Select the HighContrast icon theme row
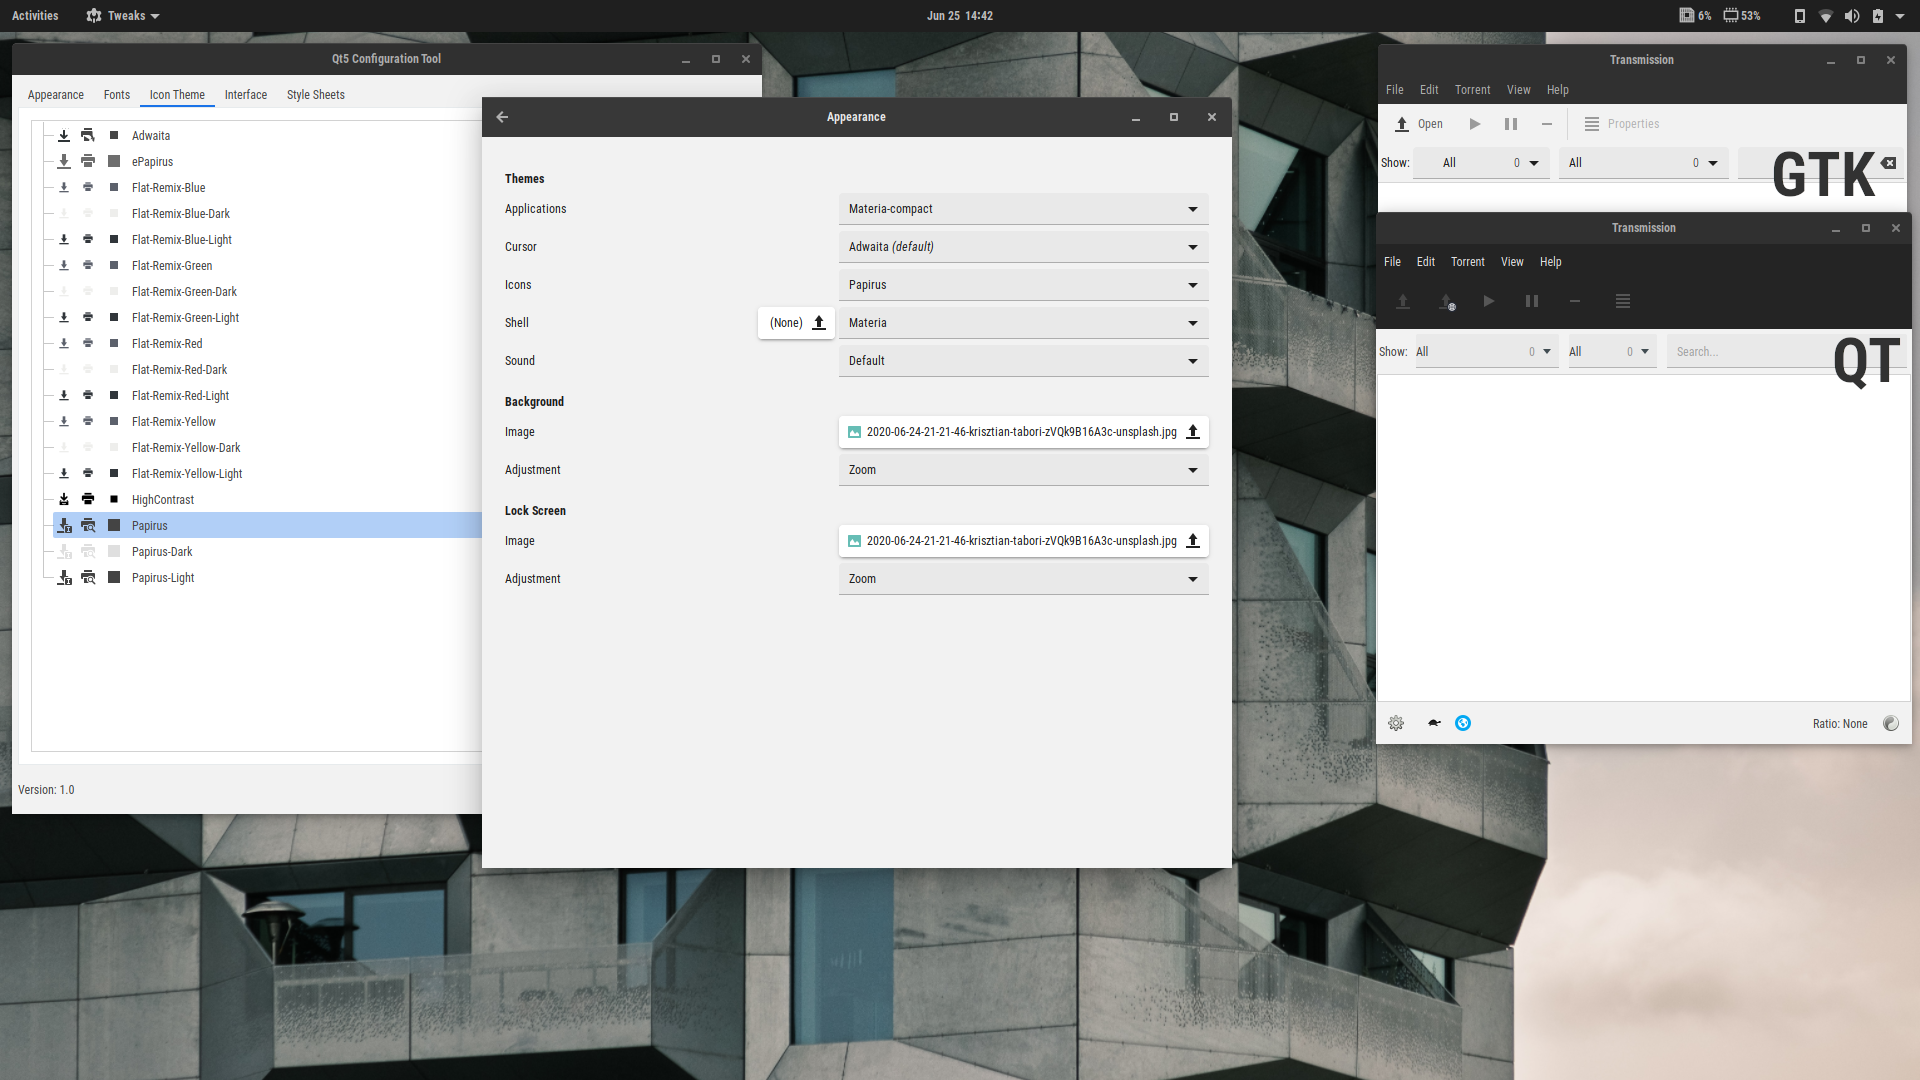This screenshot has height=1080, width=1920. point(266,500)
